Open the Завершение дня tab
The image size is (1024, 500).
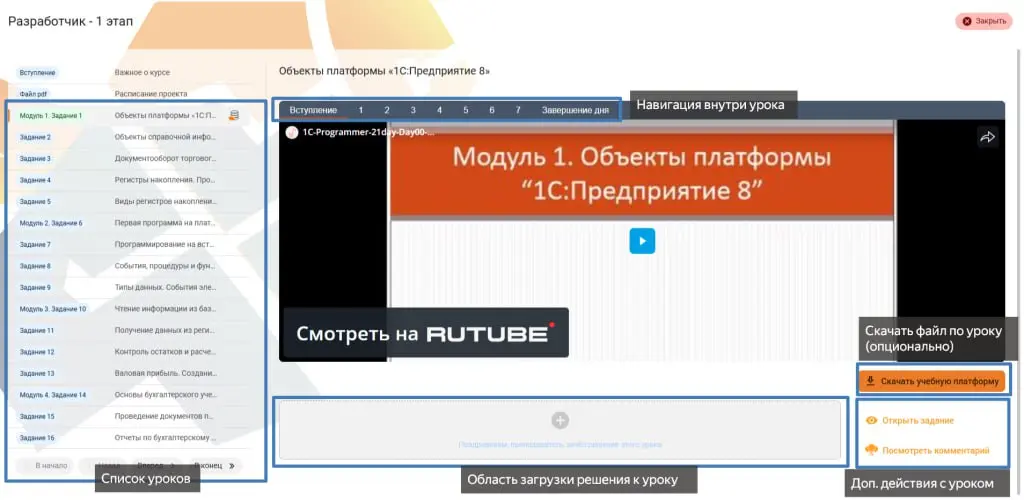point(575,110)
